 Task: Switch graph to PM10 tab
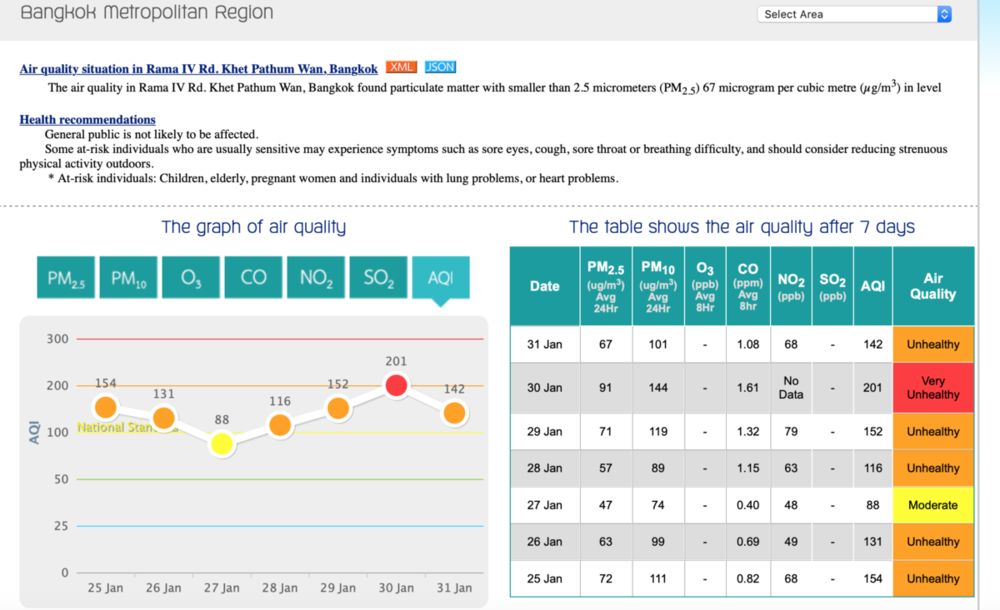128,278
